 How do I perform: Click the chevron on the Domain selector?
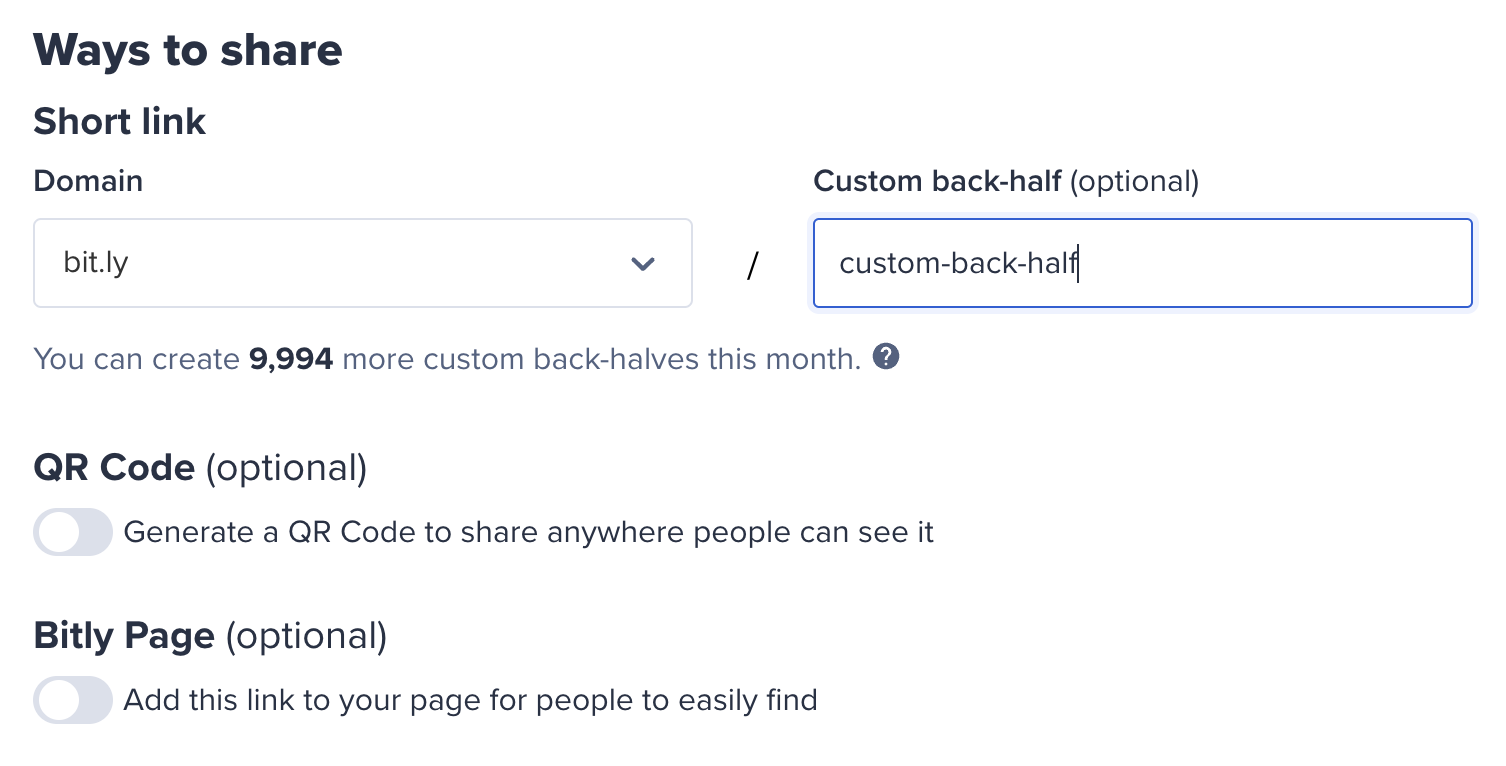click(645, 263)
